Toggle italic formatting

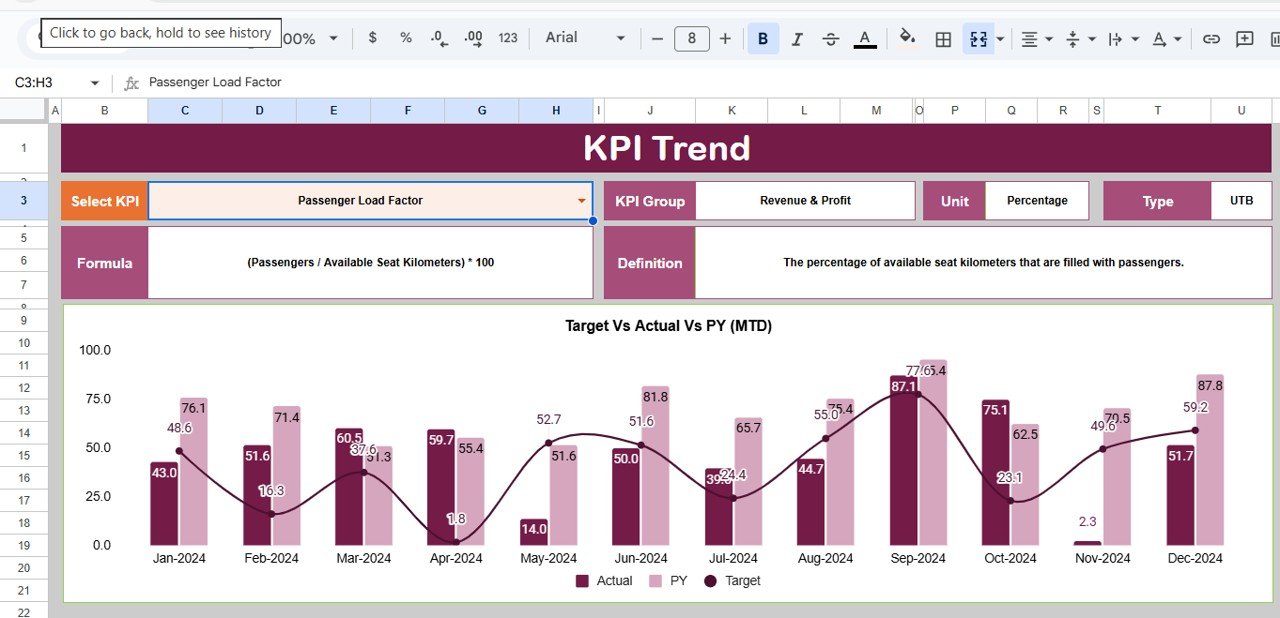797,39
